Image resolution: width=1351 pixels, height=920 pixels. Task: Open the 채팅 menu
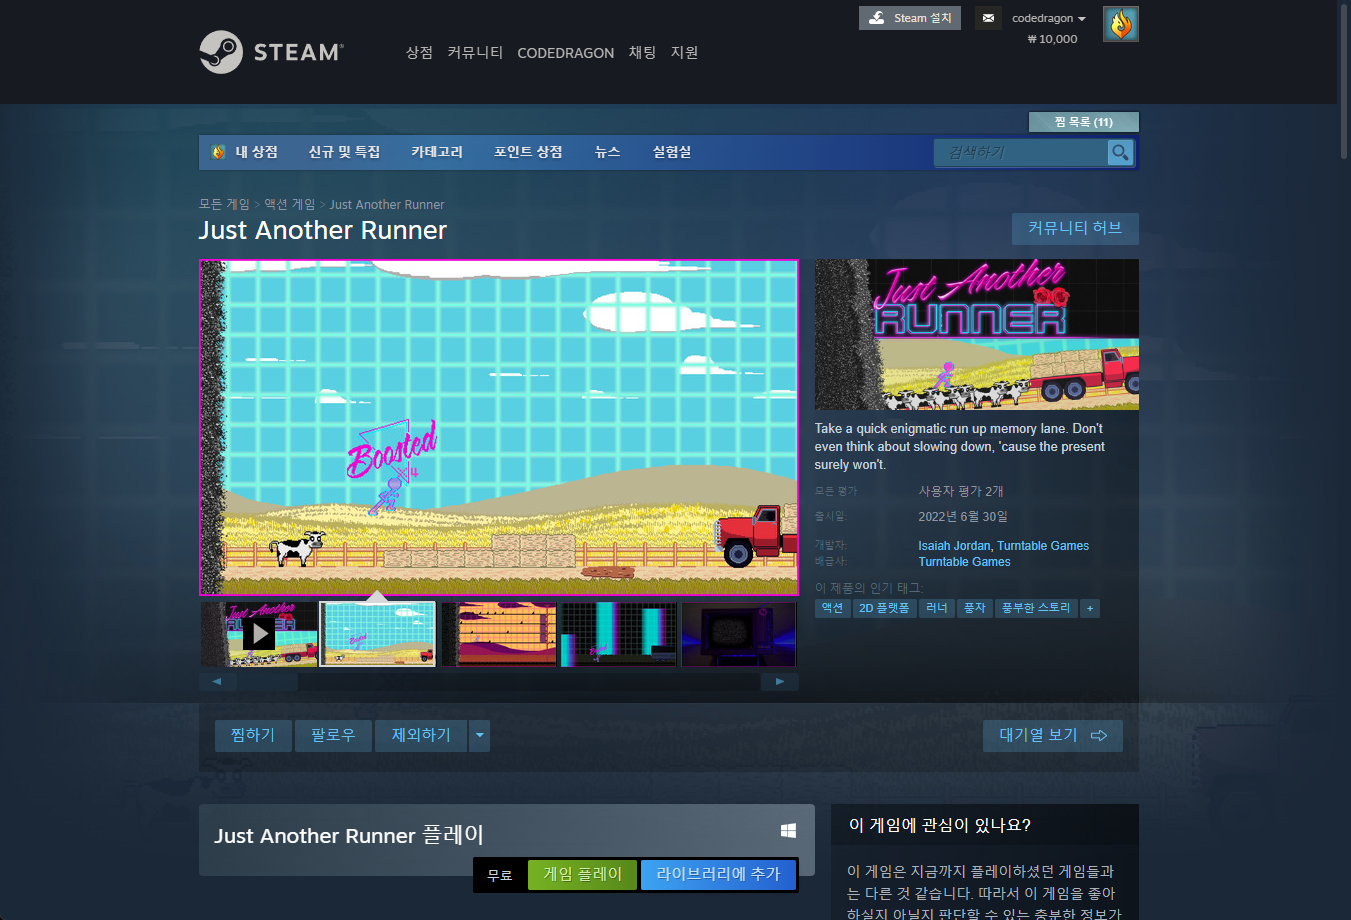642,52
